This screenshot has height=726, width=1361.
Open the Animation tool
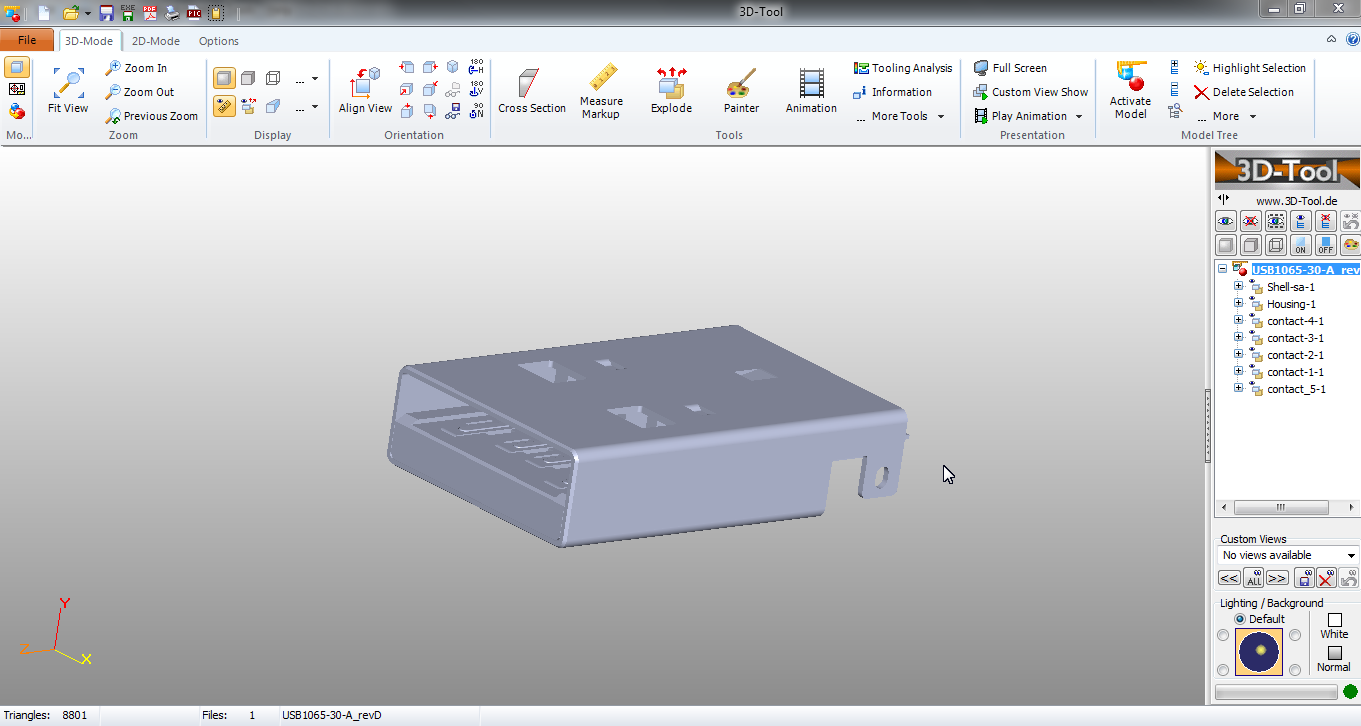pyautogui.click(x=811, y=92)
